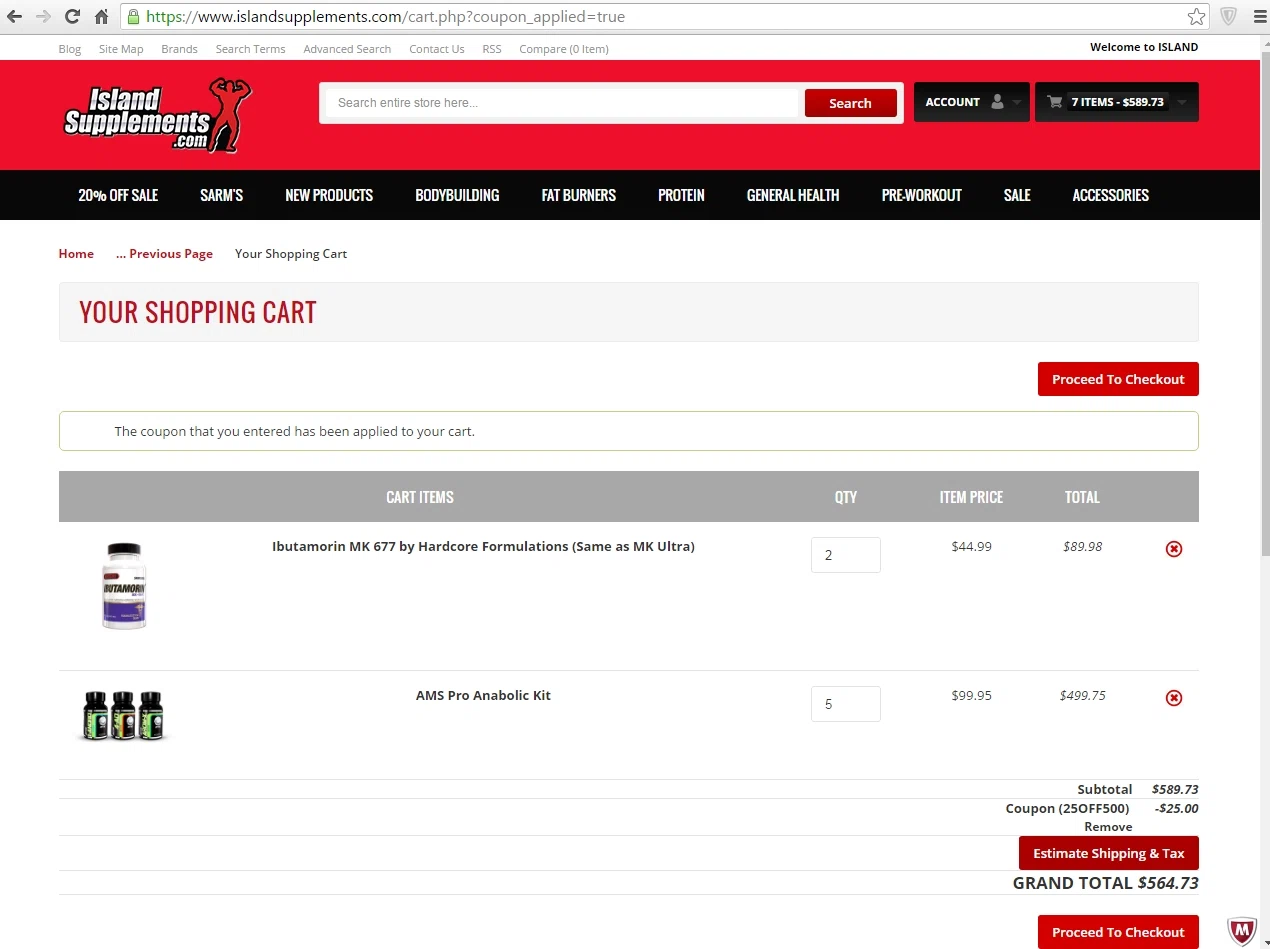Screen dimensions: 1270x949
Task: Click the AMS Pro Anabolic Kit thumbnail
Action: [x=123, y=716]
